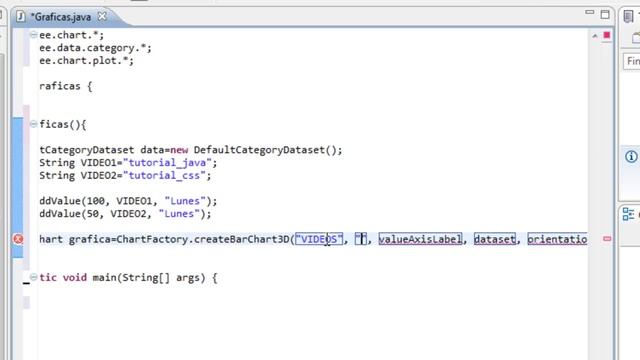The image size is (640, 360).
Task: Collapse the import statements fold
Action: click(34, 35)
